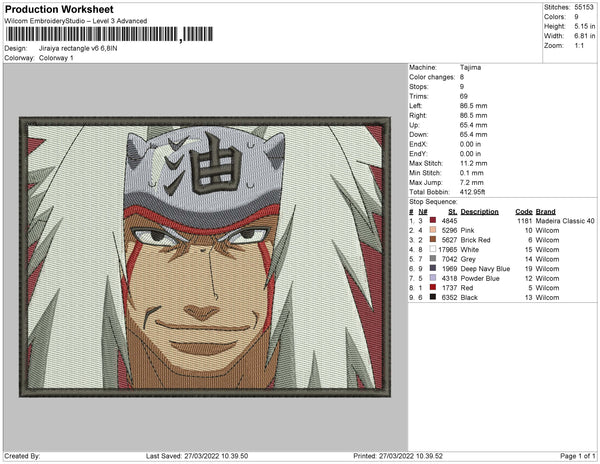Click the Total Bobbin value 412.95ft

[472, 192]
